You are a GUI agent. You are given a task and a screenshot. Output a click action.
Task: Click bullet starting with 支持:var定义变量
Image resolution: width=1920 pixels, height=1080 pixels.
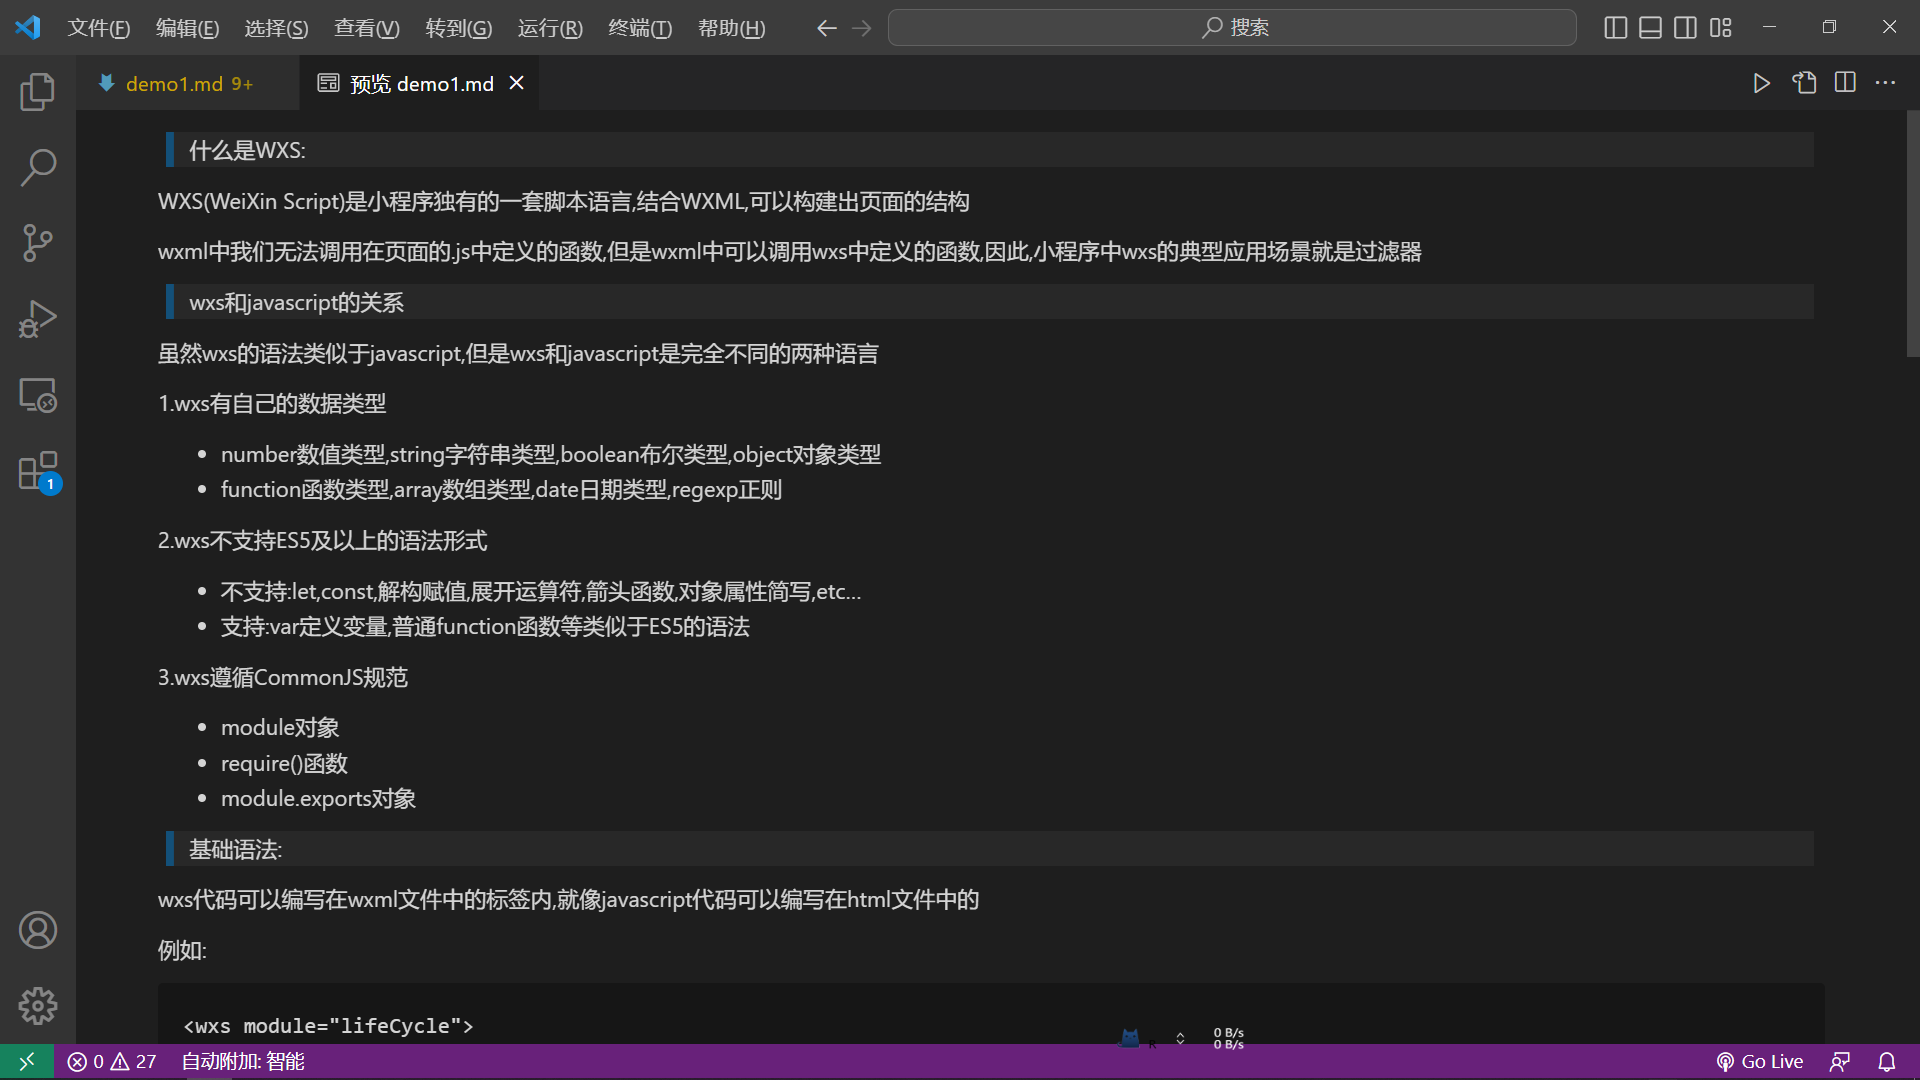pyautogui.click(x=485, y=626)
